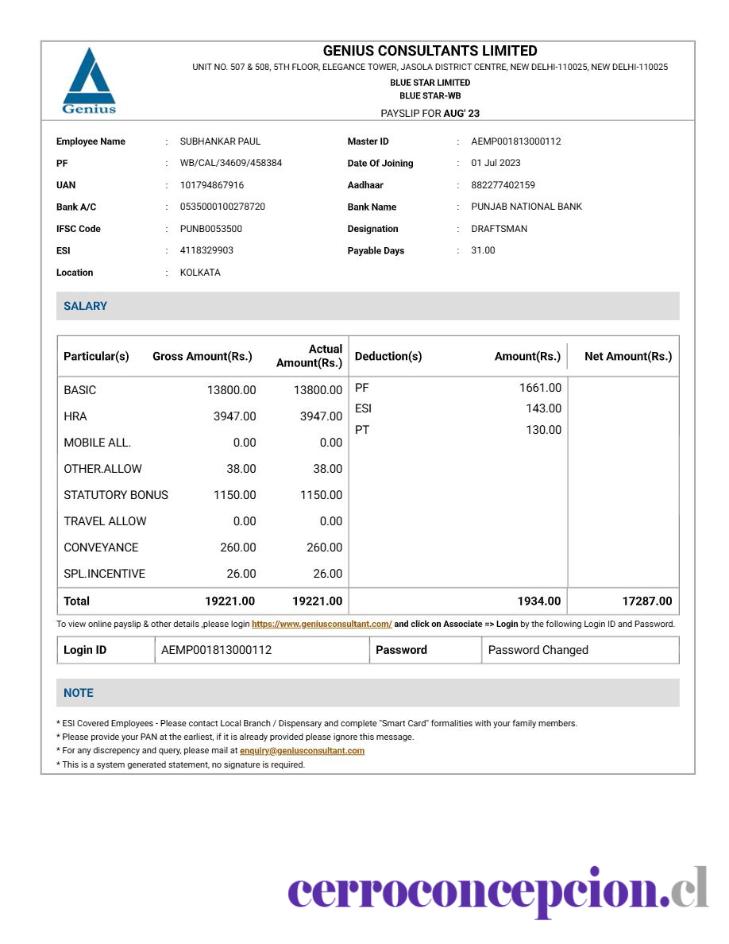729x944 pixels.
Task: Click the BLUE STAR-WB line
Action: click(x=430, y=96)
